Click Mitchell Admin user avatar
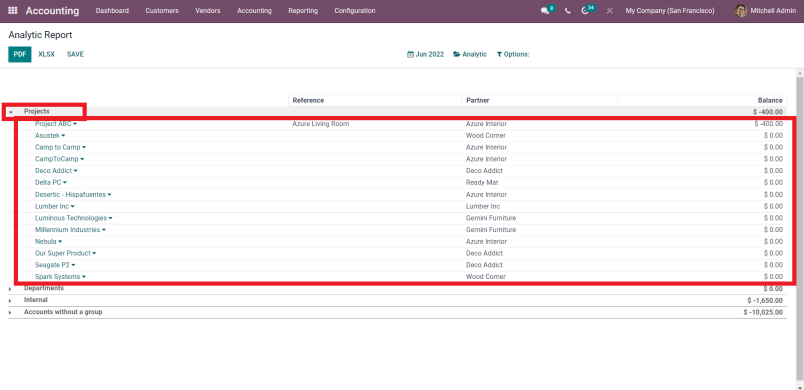This screenshot has height=390, width=804. click(740, 11)
